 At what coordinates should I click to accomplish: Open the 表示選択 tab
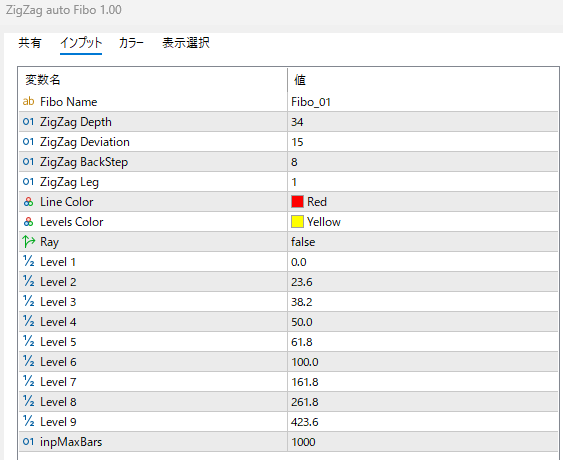pos(186,43)
